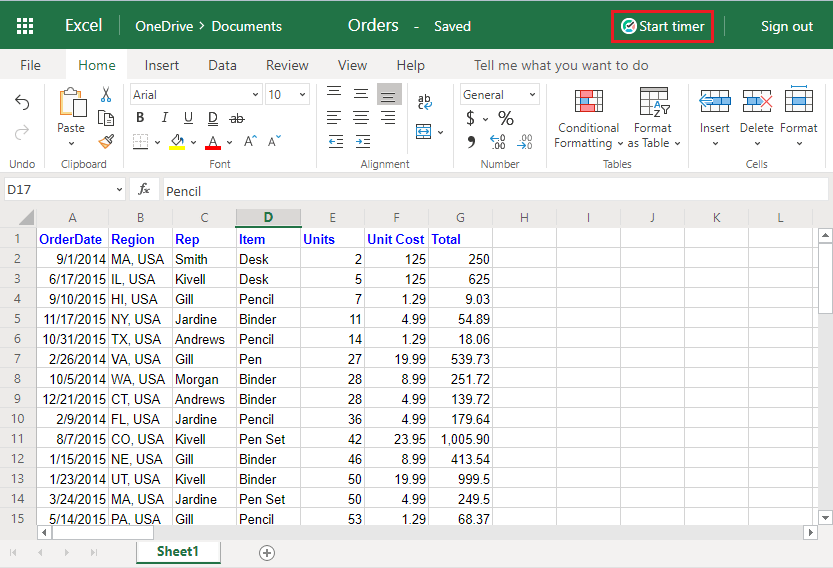
Task: Toggle Bold formatting
Action: (140, 117)
